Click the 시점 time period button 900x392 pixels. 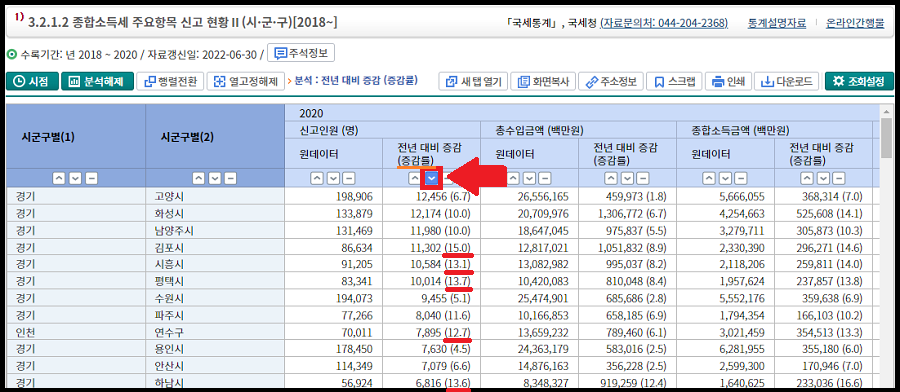[33, 81]
